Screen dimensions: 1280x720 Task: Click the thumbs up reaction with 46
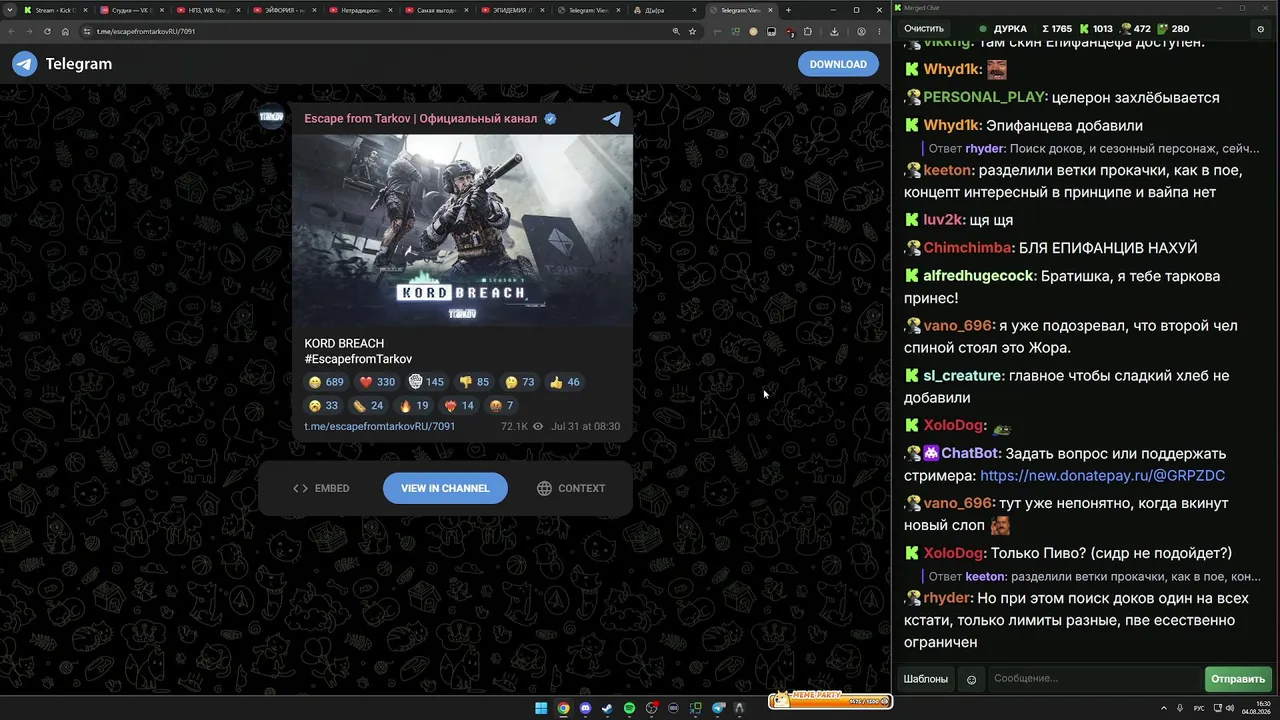[565, 382]
